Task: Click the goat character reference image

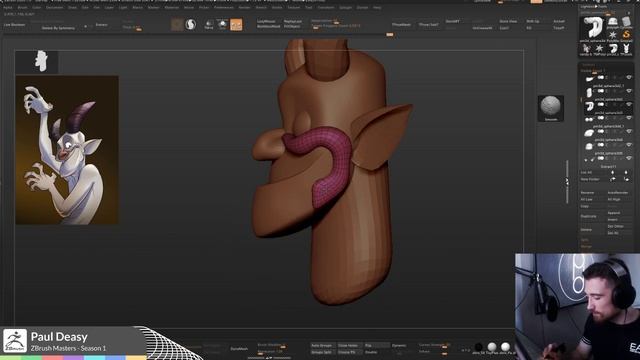Action: [67, 150]
